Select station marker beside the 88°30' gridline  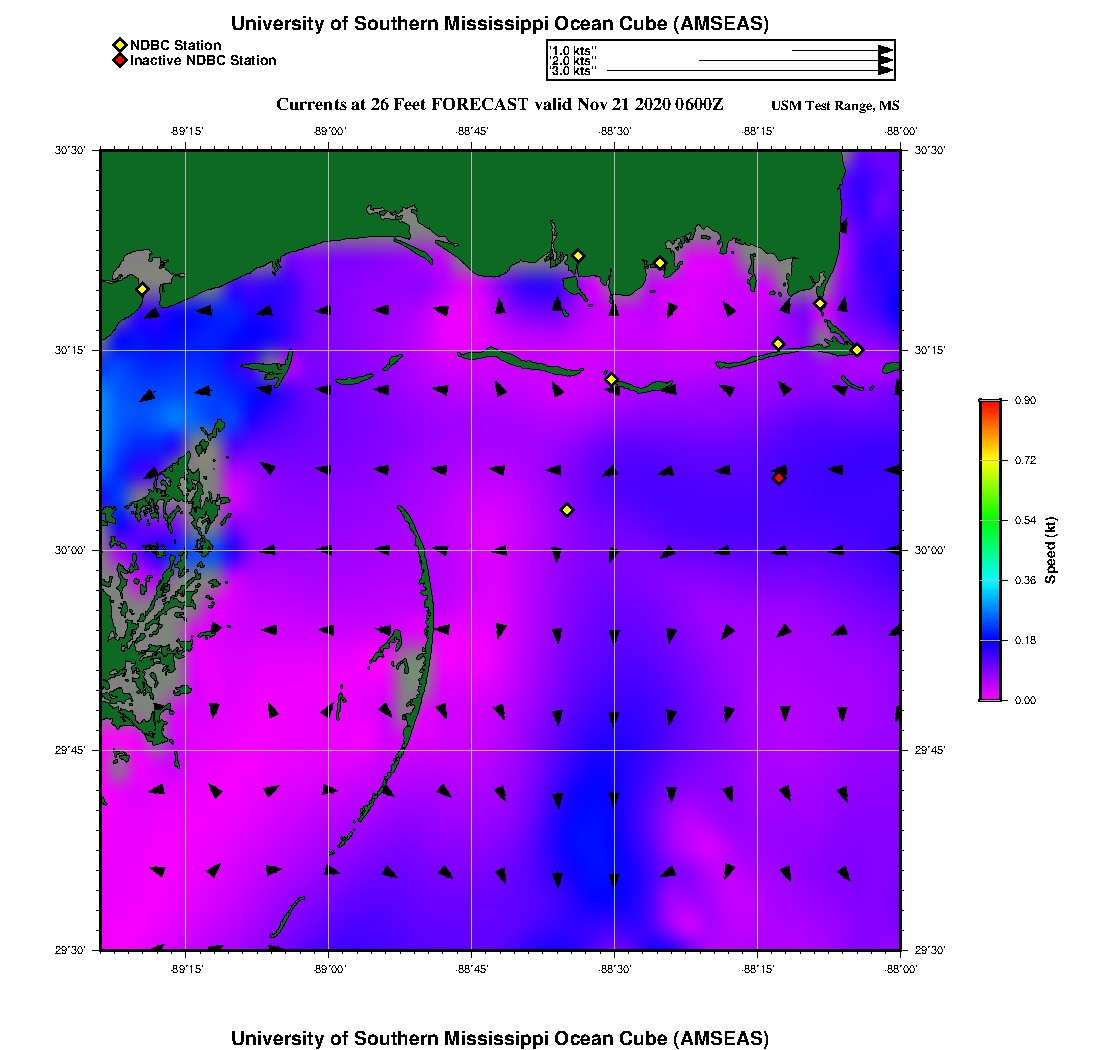pos(612,379)
